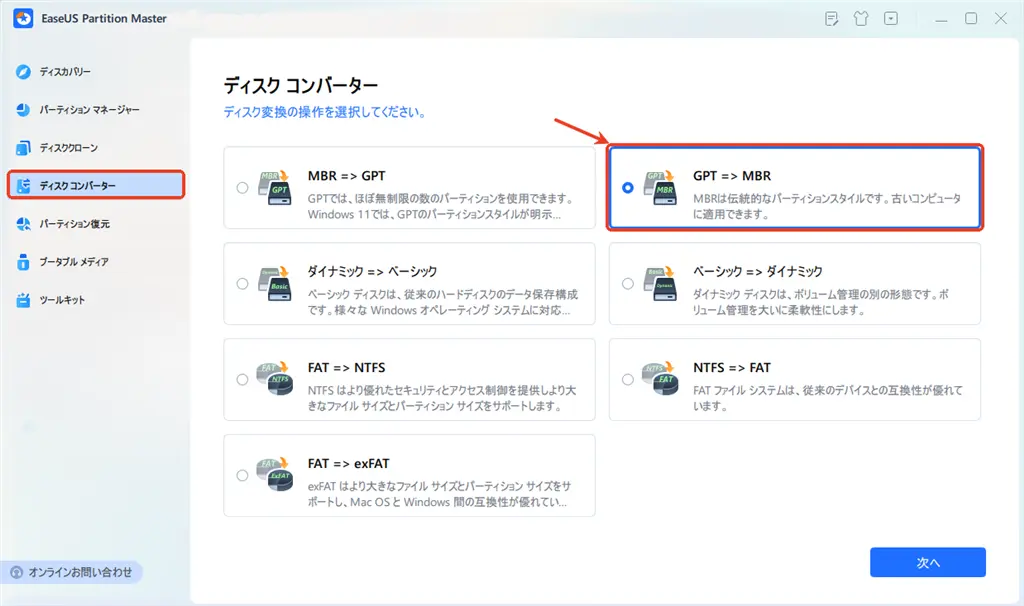Open the EaseUS Partition Master app menu icon
The image size is (1024, 606).
coord(22,18)
